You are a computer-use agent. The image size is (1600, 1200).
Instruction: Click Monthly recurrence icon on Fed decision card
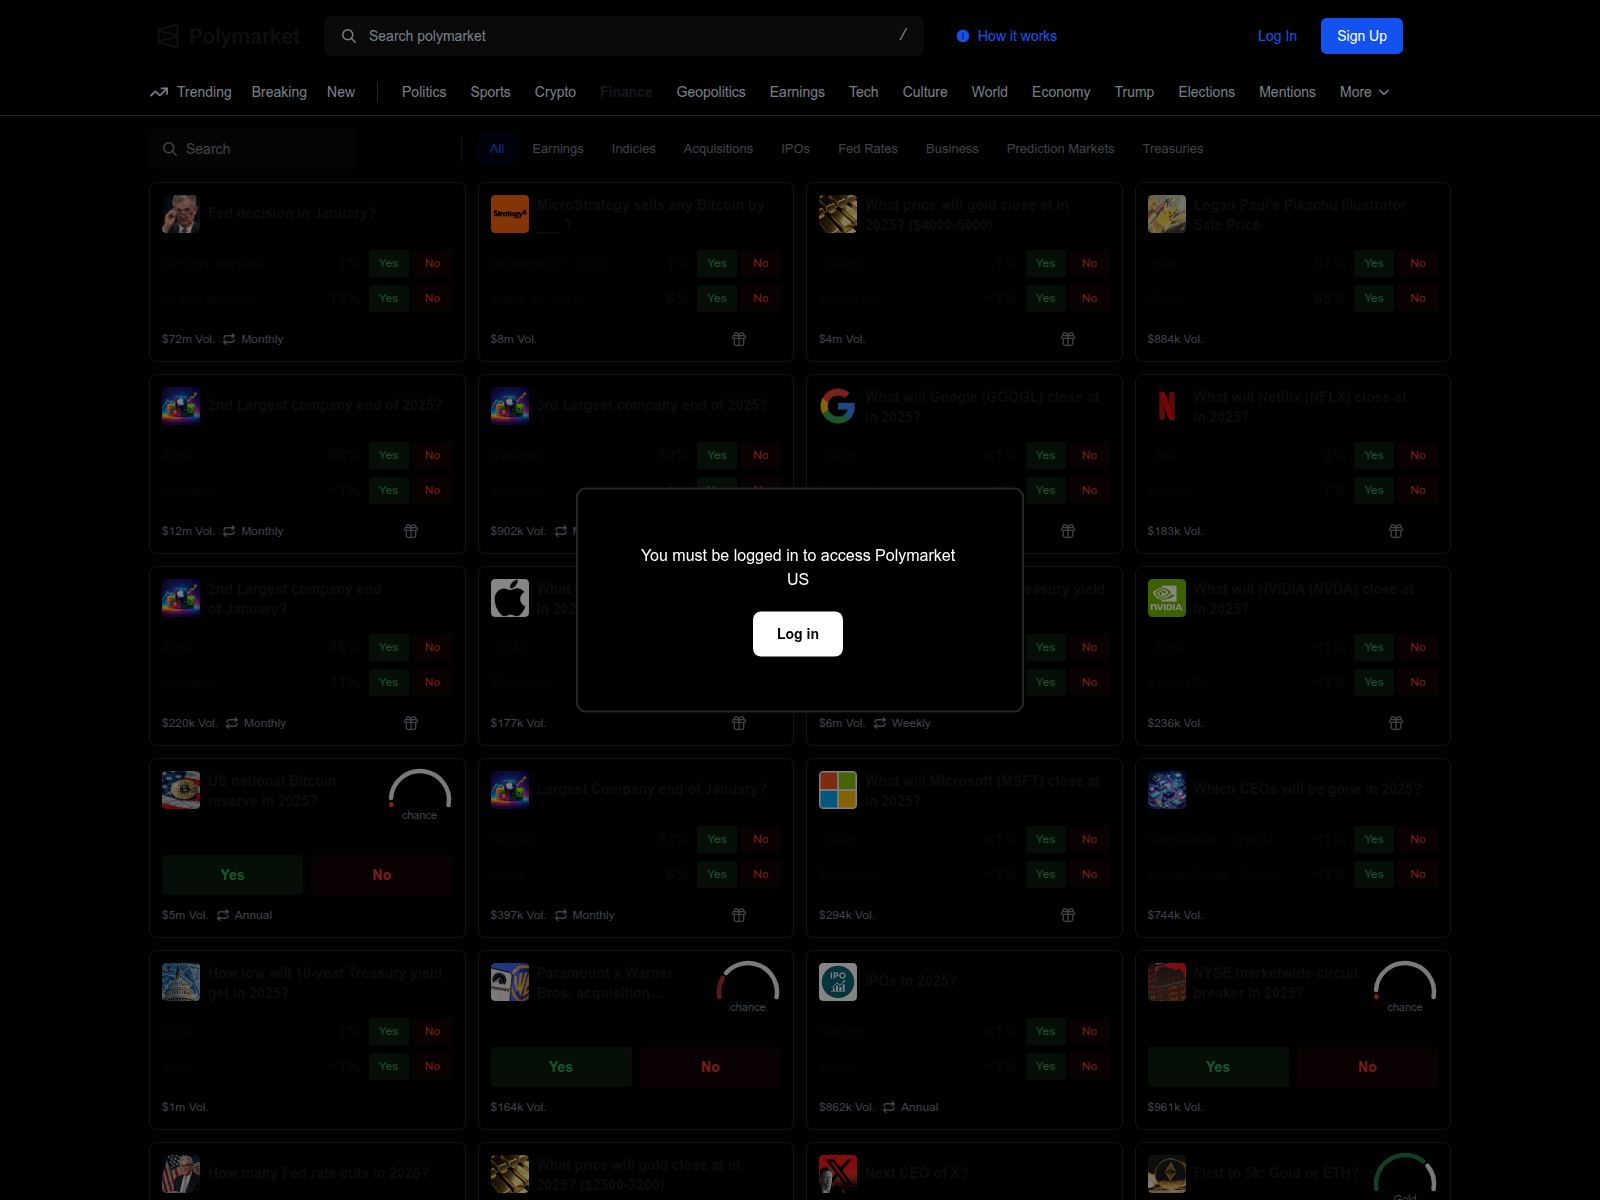(229, 339)
